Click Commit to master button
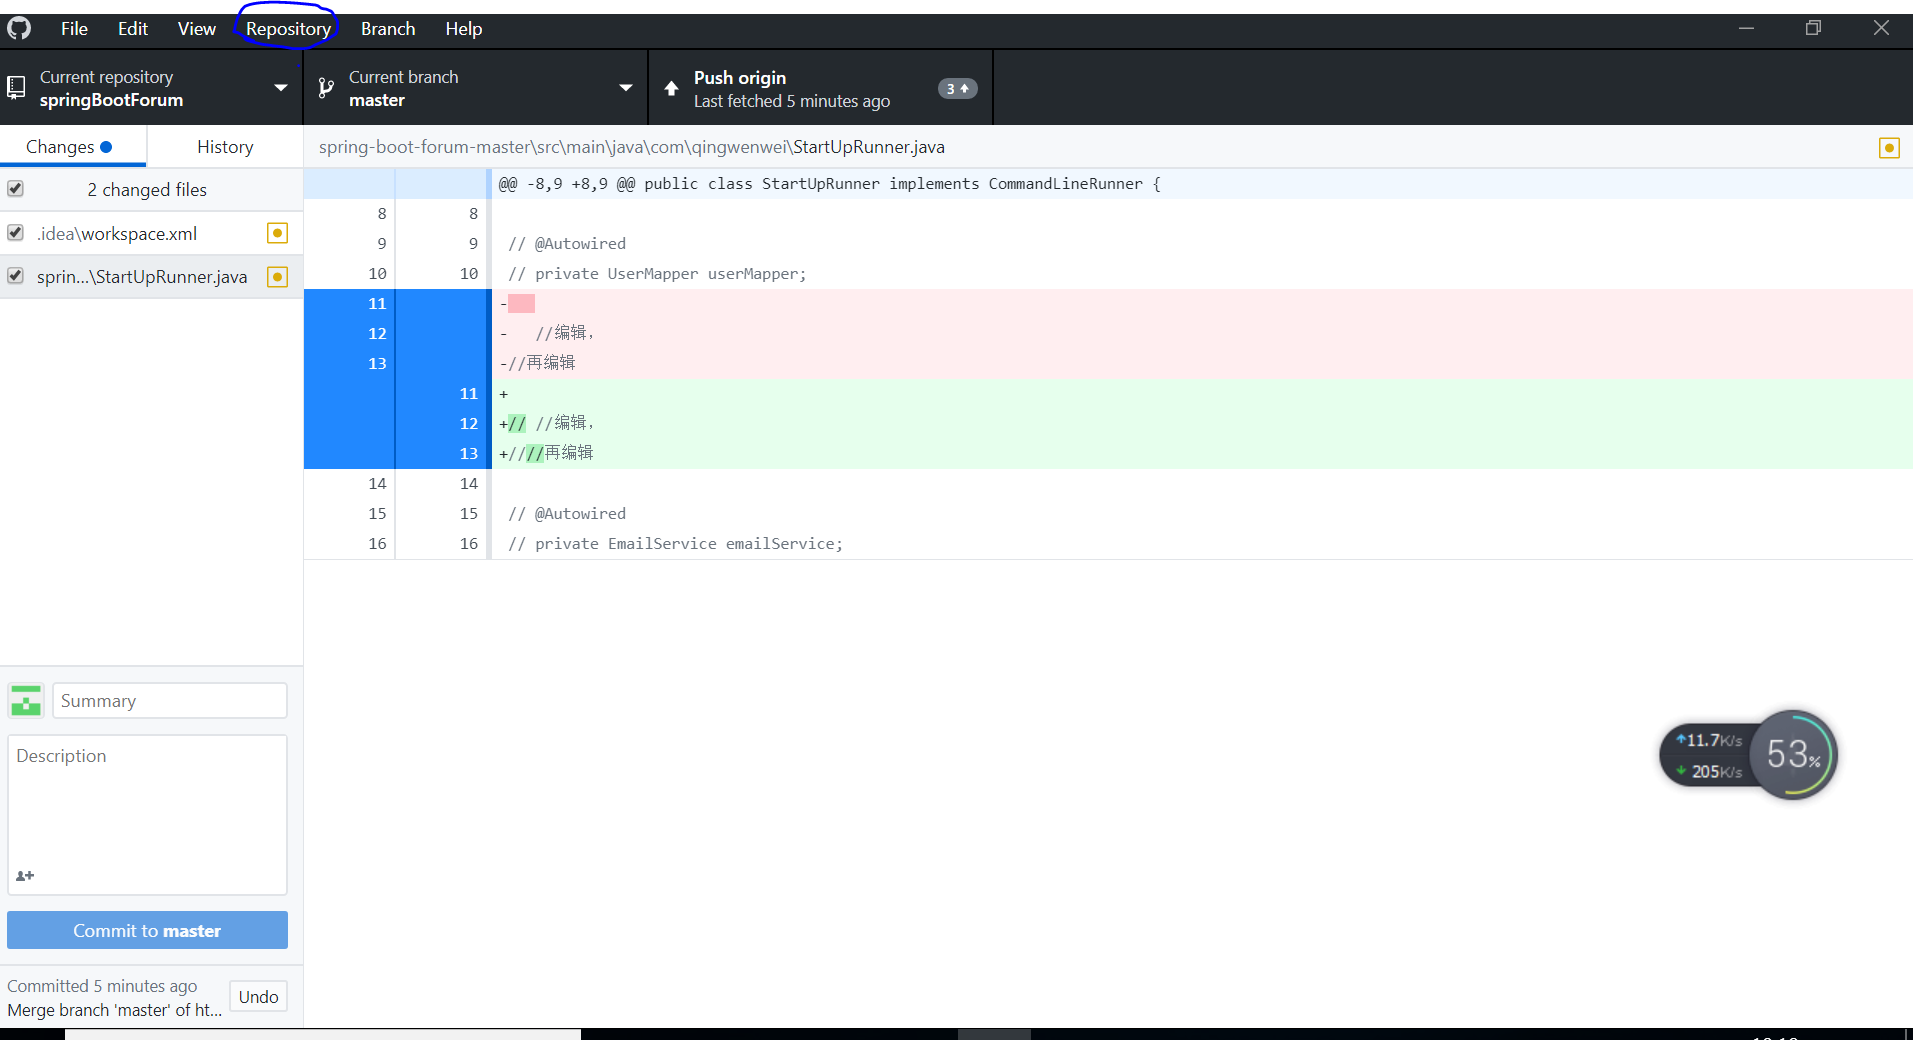 147,930
